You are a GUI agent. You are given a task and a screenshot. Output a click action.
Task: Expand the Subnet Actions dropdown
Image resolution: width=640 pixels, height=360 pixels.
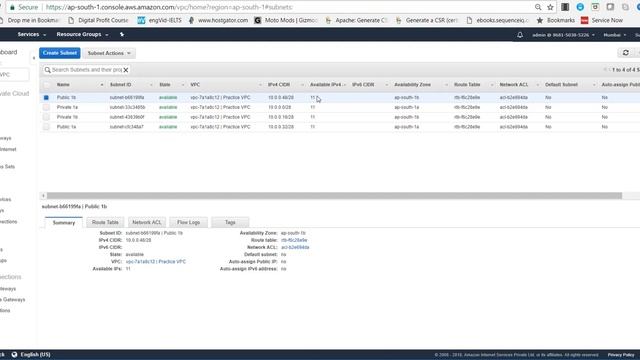(109, 53)
